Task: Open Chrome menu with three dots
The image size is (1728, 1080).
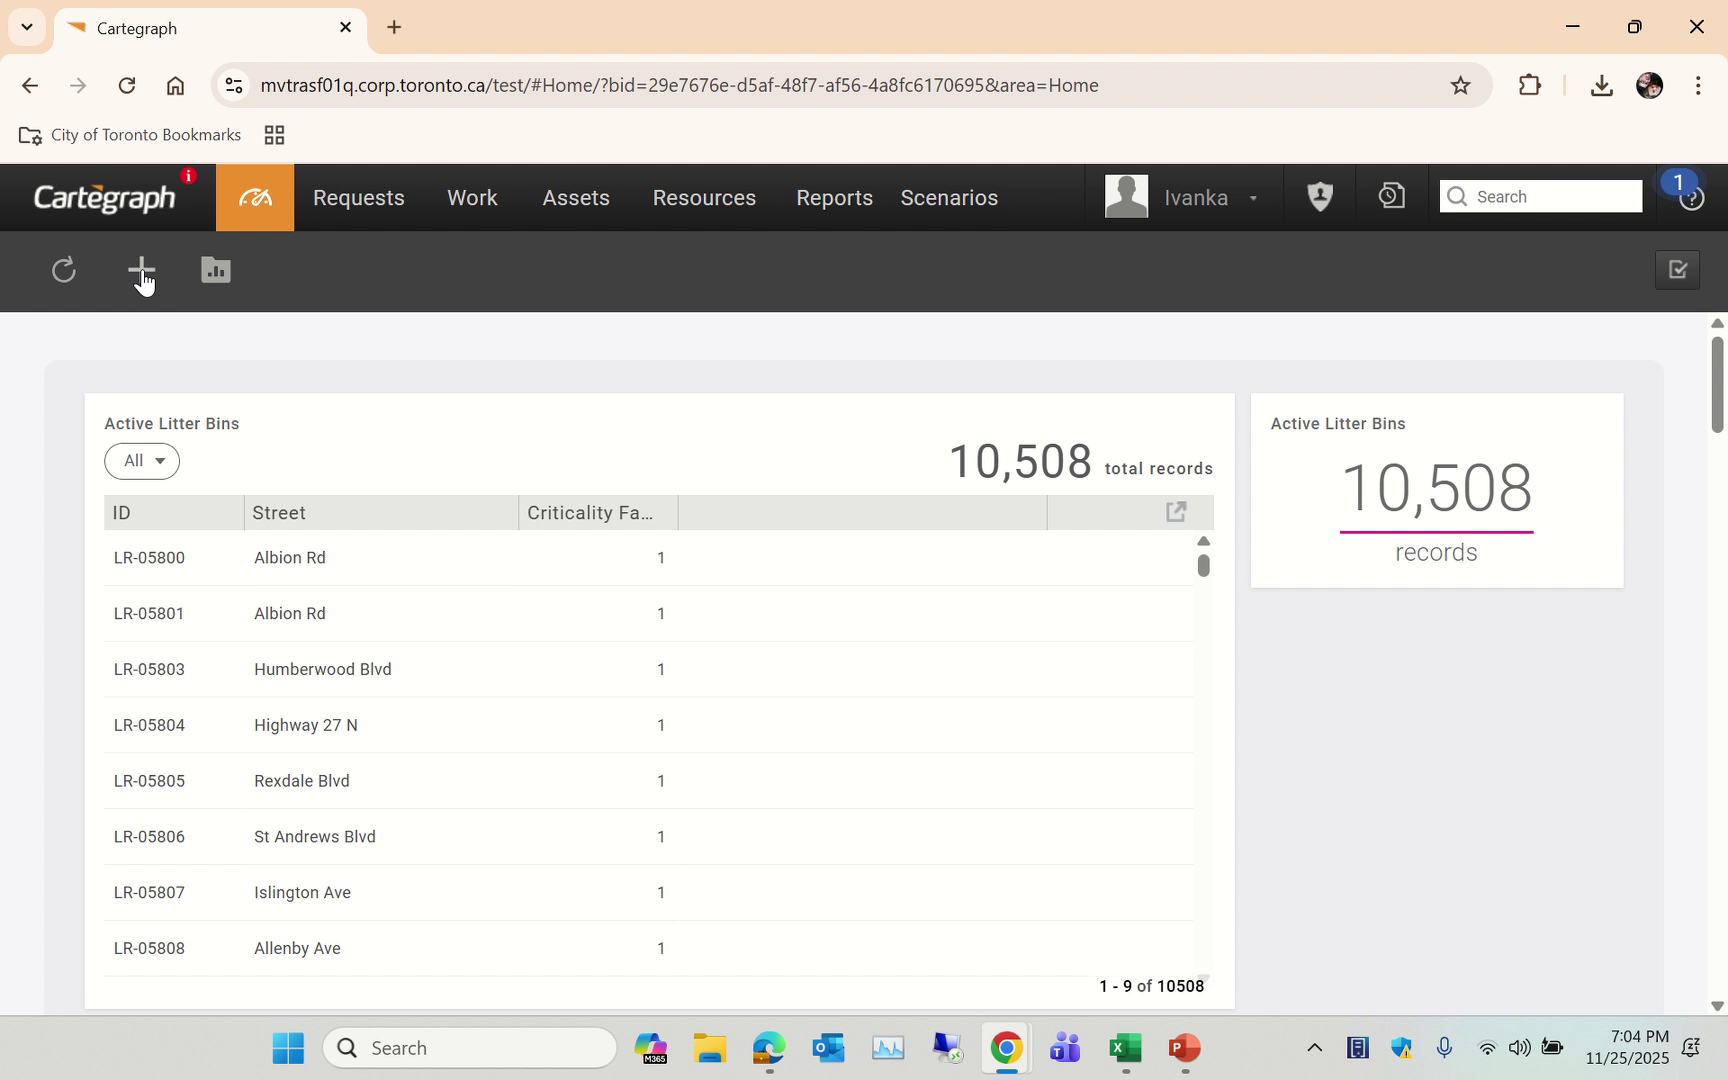Action: tap(1698, 85)
